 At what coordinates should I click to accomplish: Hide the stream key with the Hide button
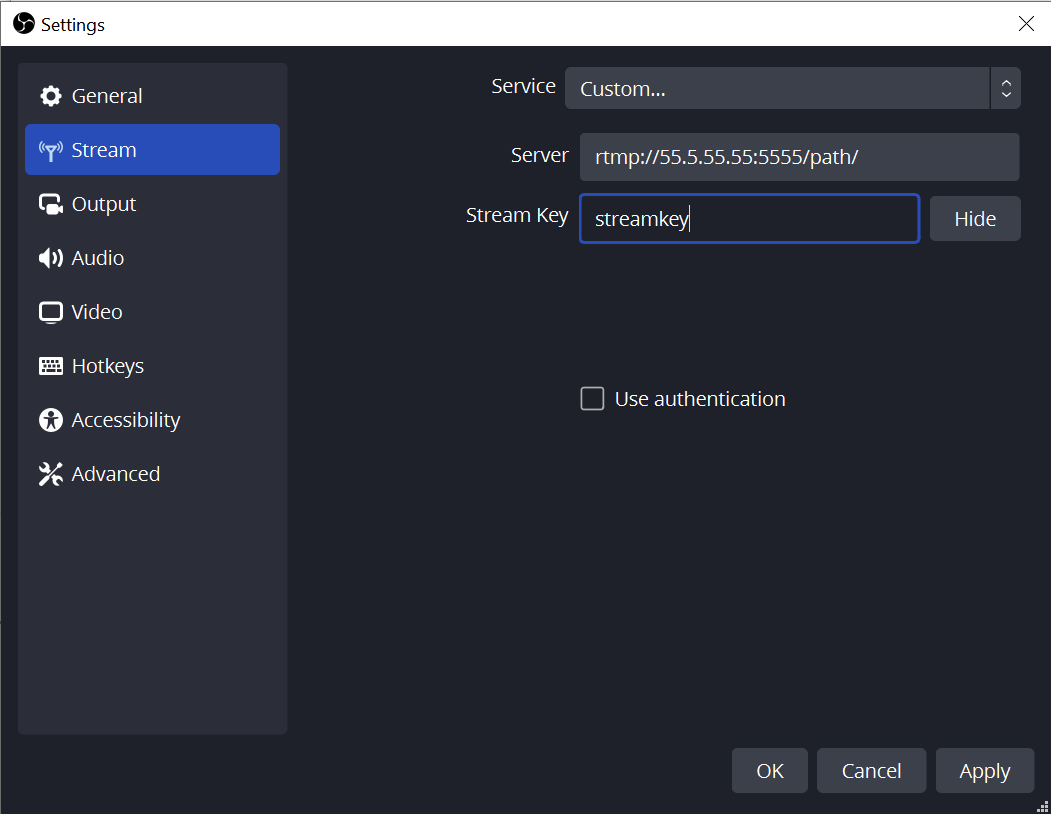coord(975,218)
